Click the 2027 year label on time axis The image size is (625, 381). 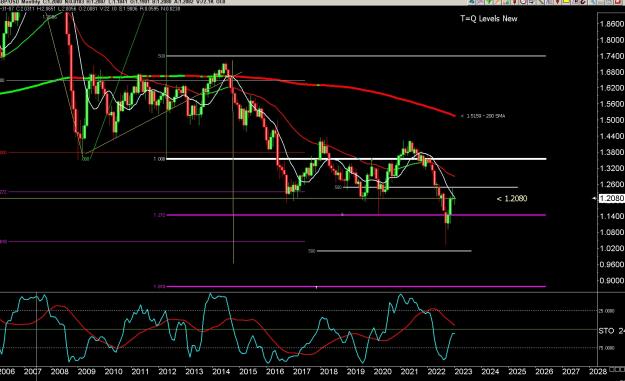(571, 371)
